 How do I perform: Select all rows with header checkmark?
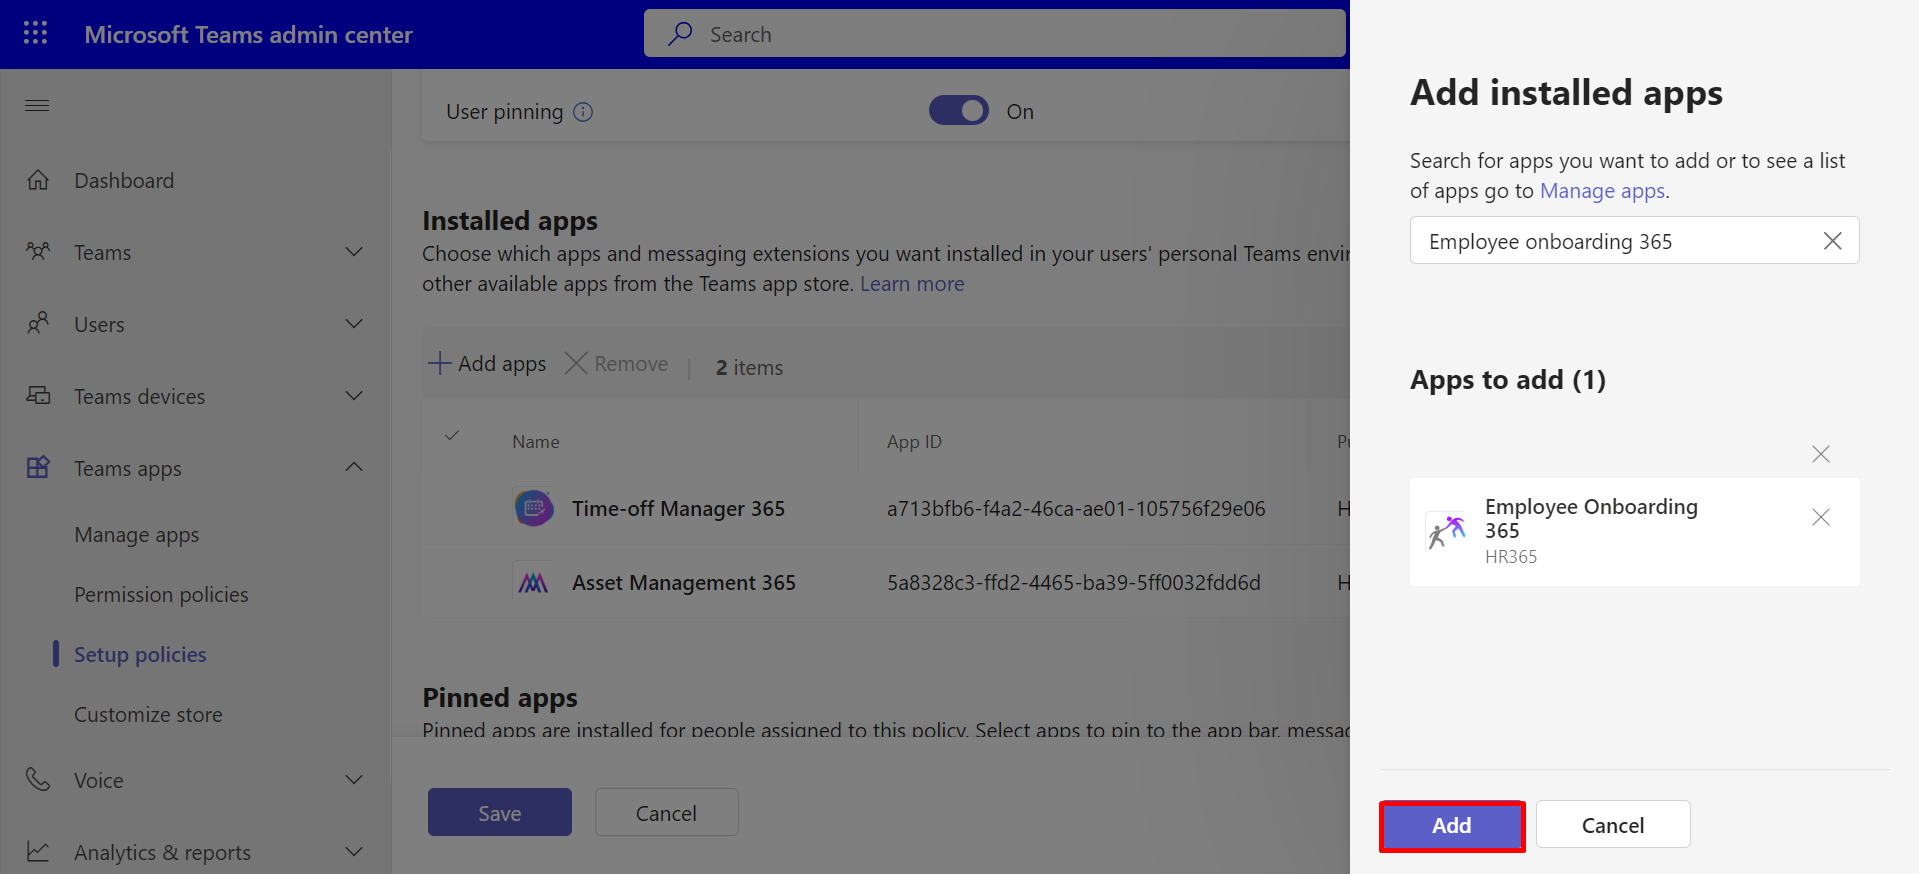pos(452,436)
